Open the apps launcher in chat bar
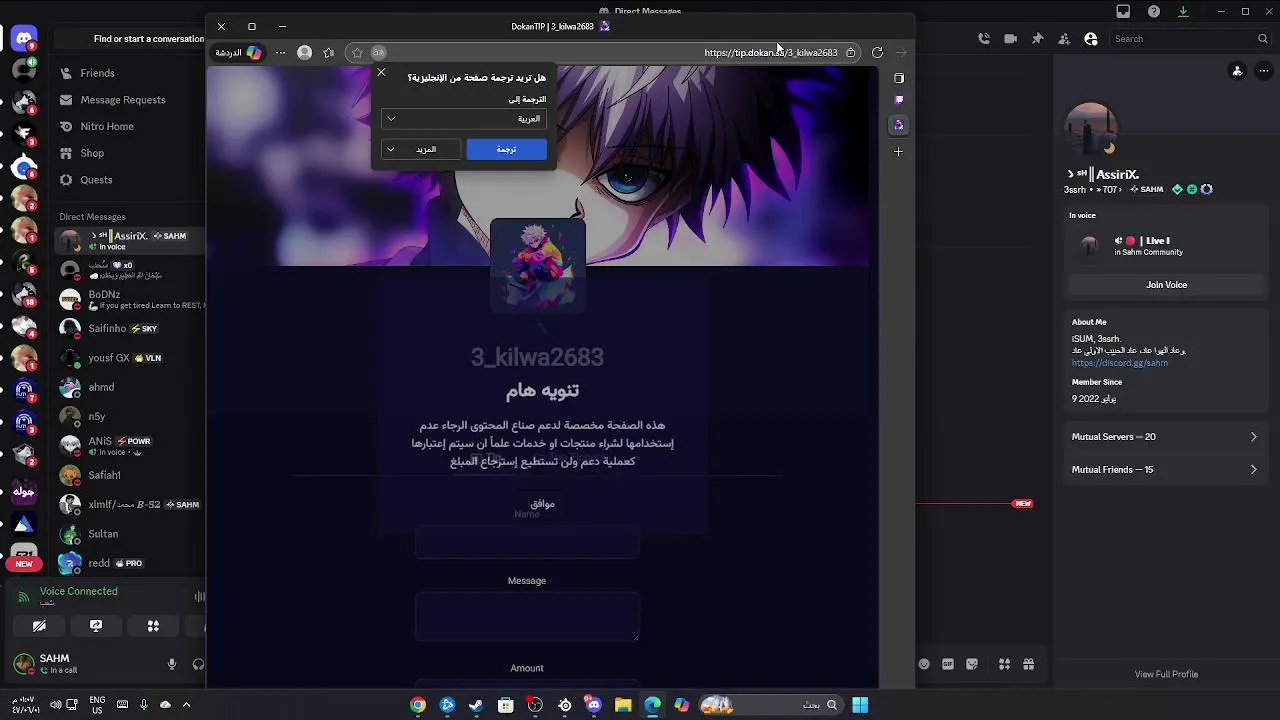 [x=1004, y=664]
